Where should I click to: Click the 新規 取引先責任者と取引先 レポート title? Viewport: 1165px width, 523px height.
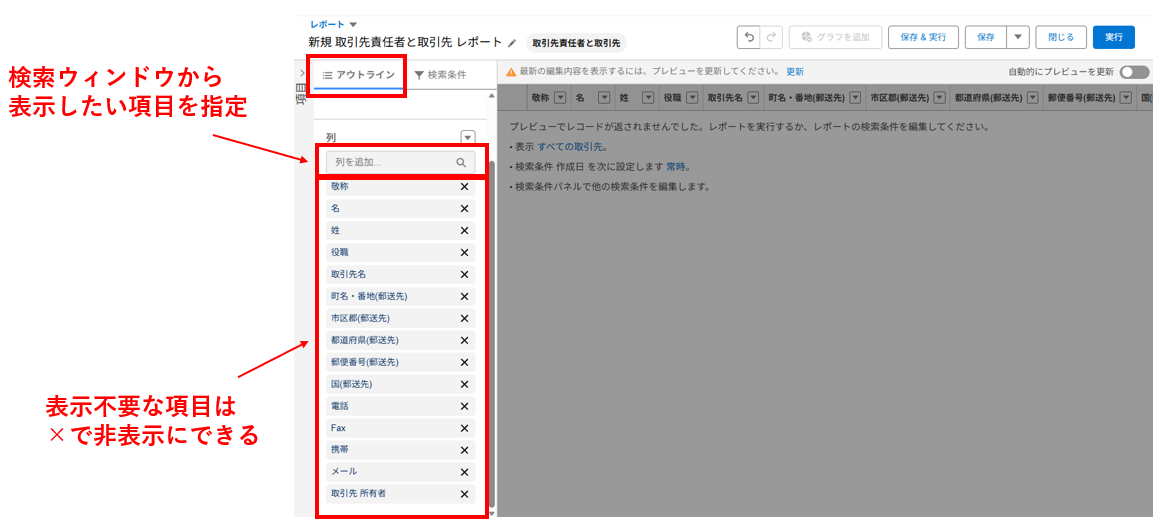coord(405,42)
